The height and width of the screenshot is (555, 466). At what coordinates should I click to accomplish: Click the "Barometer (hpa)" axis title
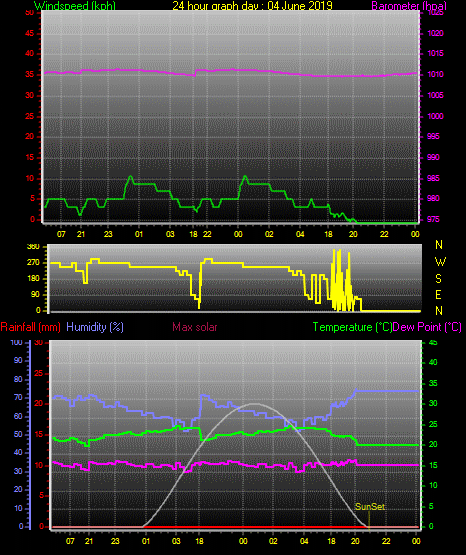[x=409, y=5]
